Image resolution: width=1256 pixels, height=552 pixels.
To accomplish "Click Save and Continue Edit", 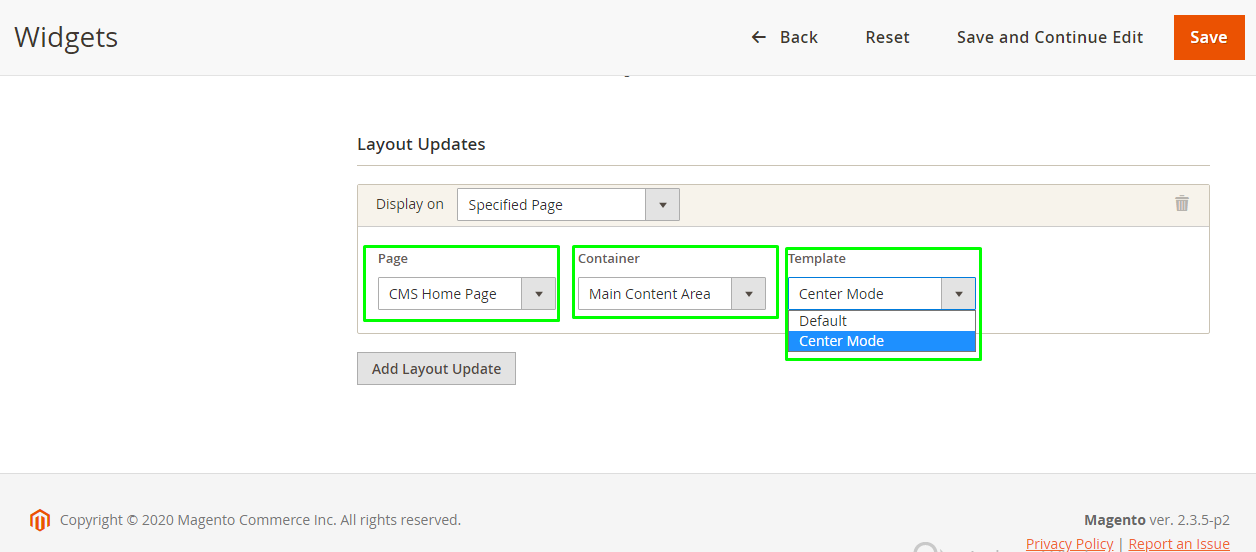I will point(1049,37).
